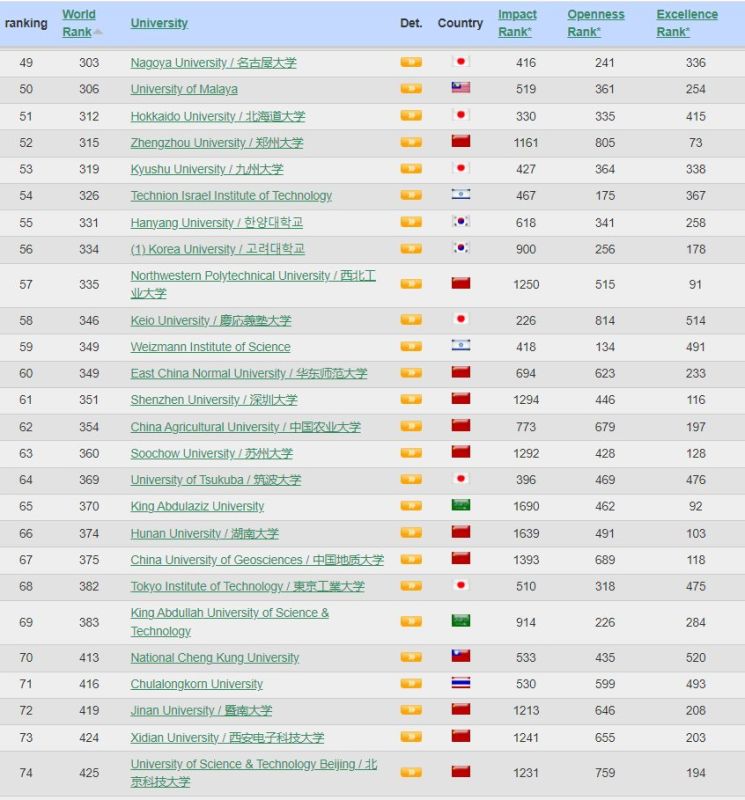Click Saudi flag in King Abdulaziz University row

461,505
